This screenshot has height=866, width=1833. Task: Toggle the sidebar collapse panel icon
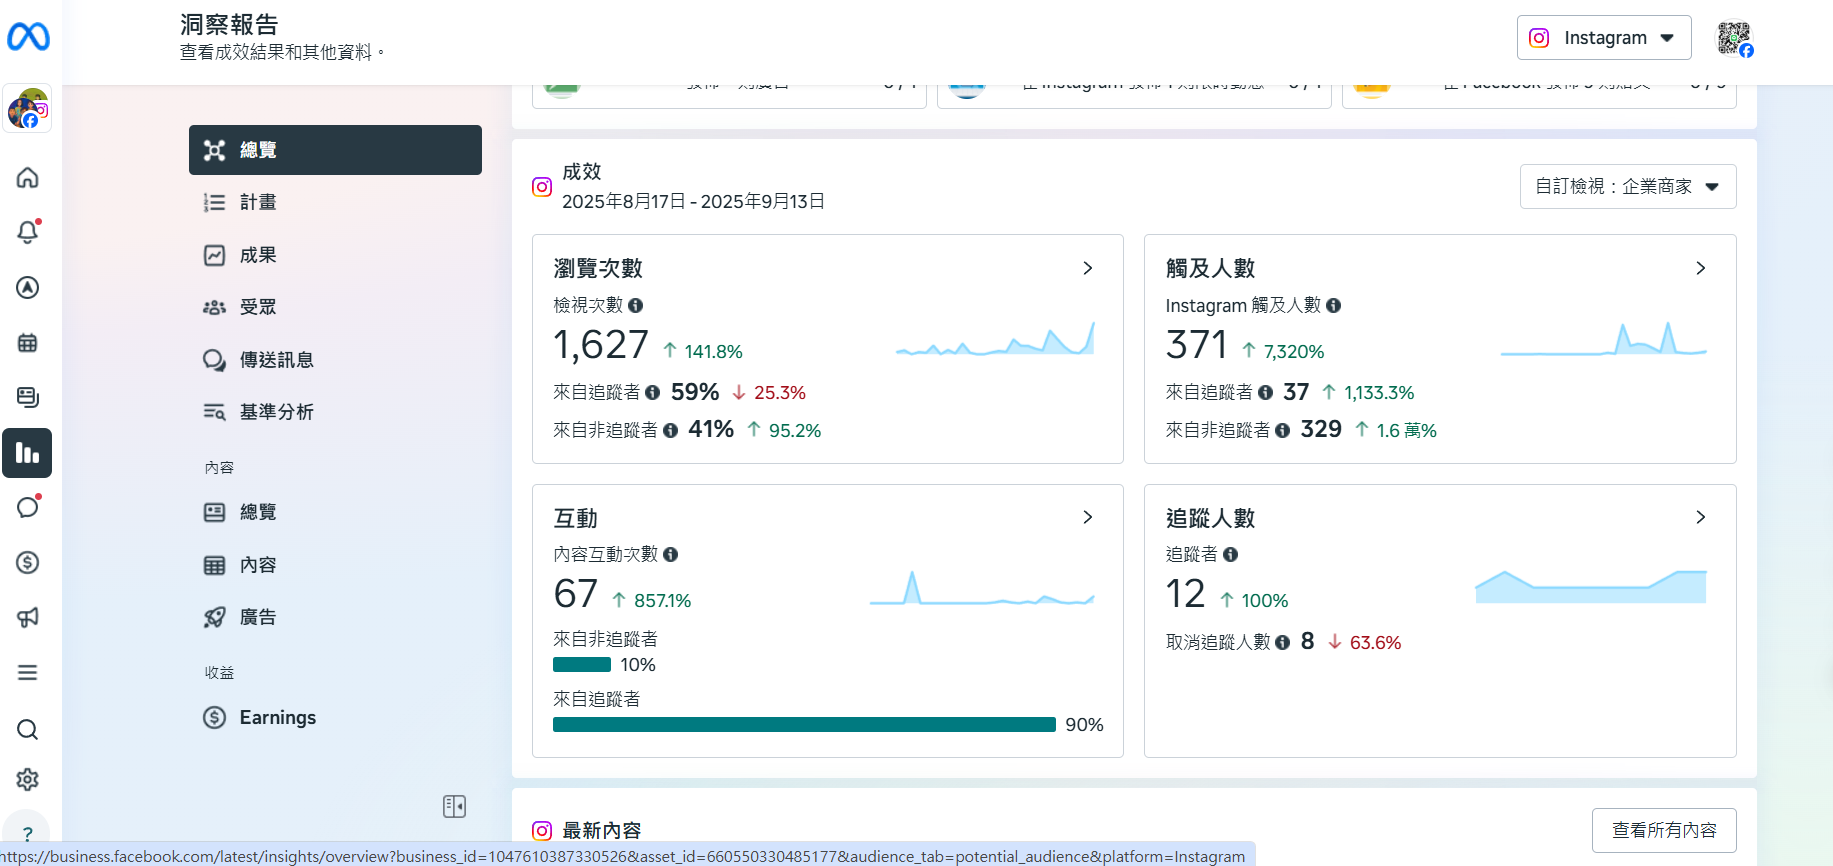point(454,806)
